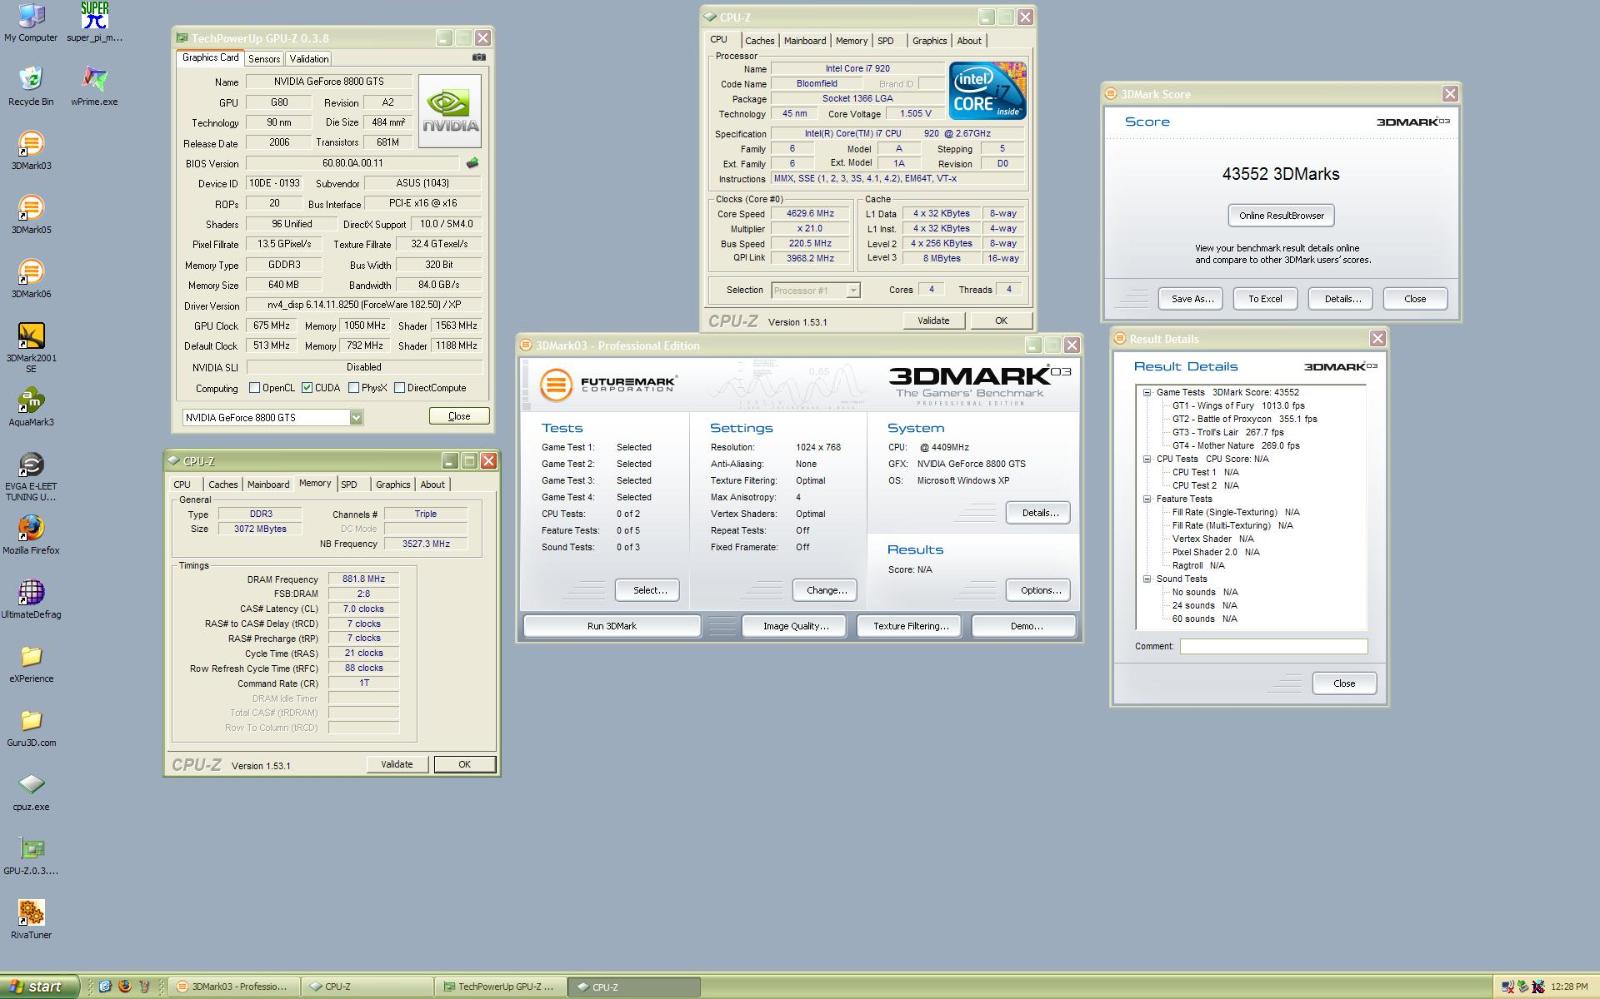Viewport: 1600px width, 999px height.
Task: Switch to Sensors tab in GPU-Z
Action: click(x=264, y=59)
